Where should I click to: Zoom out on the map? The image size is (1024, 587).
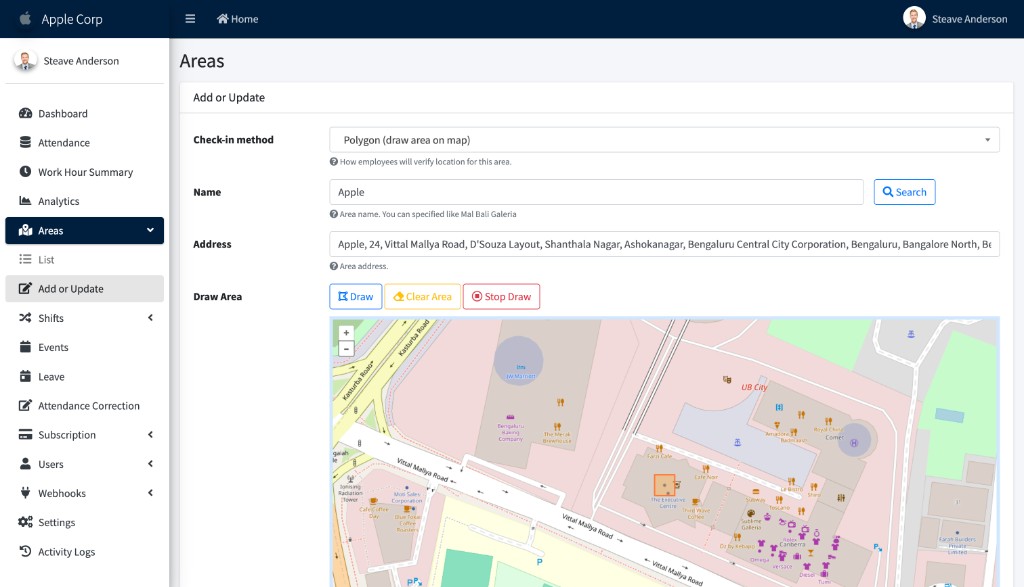coord(346,349)
